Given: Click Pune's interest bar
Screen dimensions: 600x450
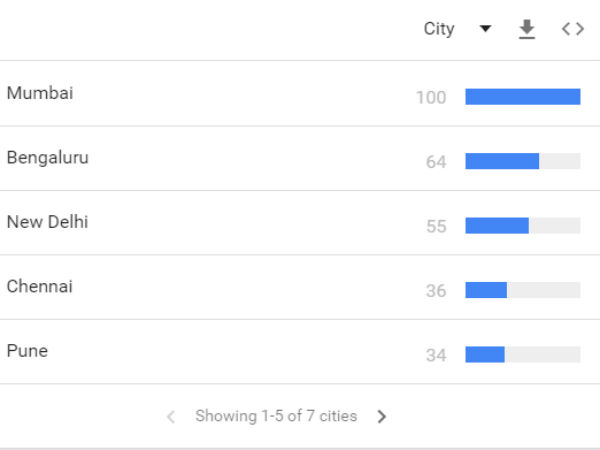Looking at the screenshot, I should point(485,355).
